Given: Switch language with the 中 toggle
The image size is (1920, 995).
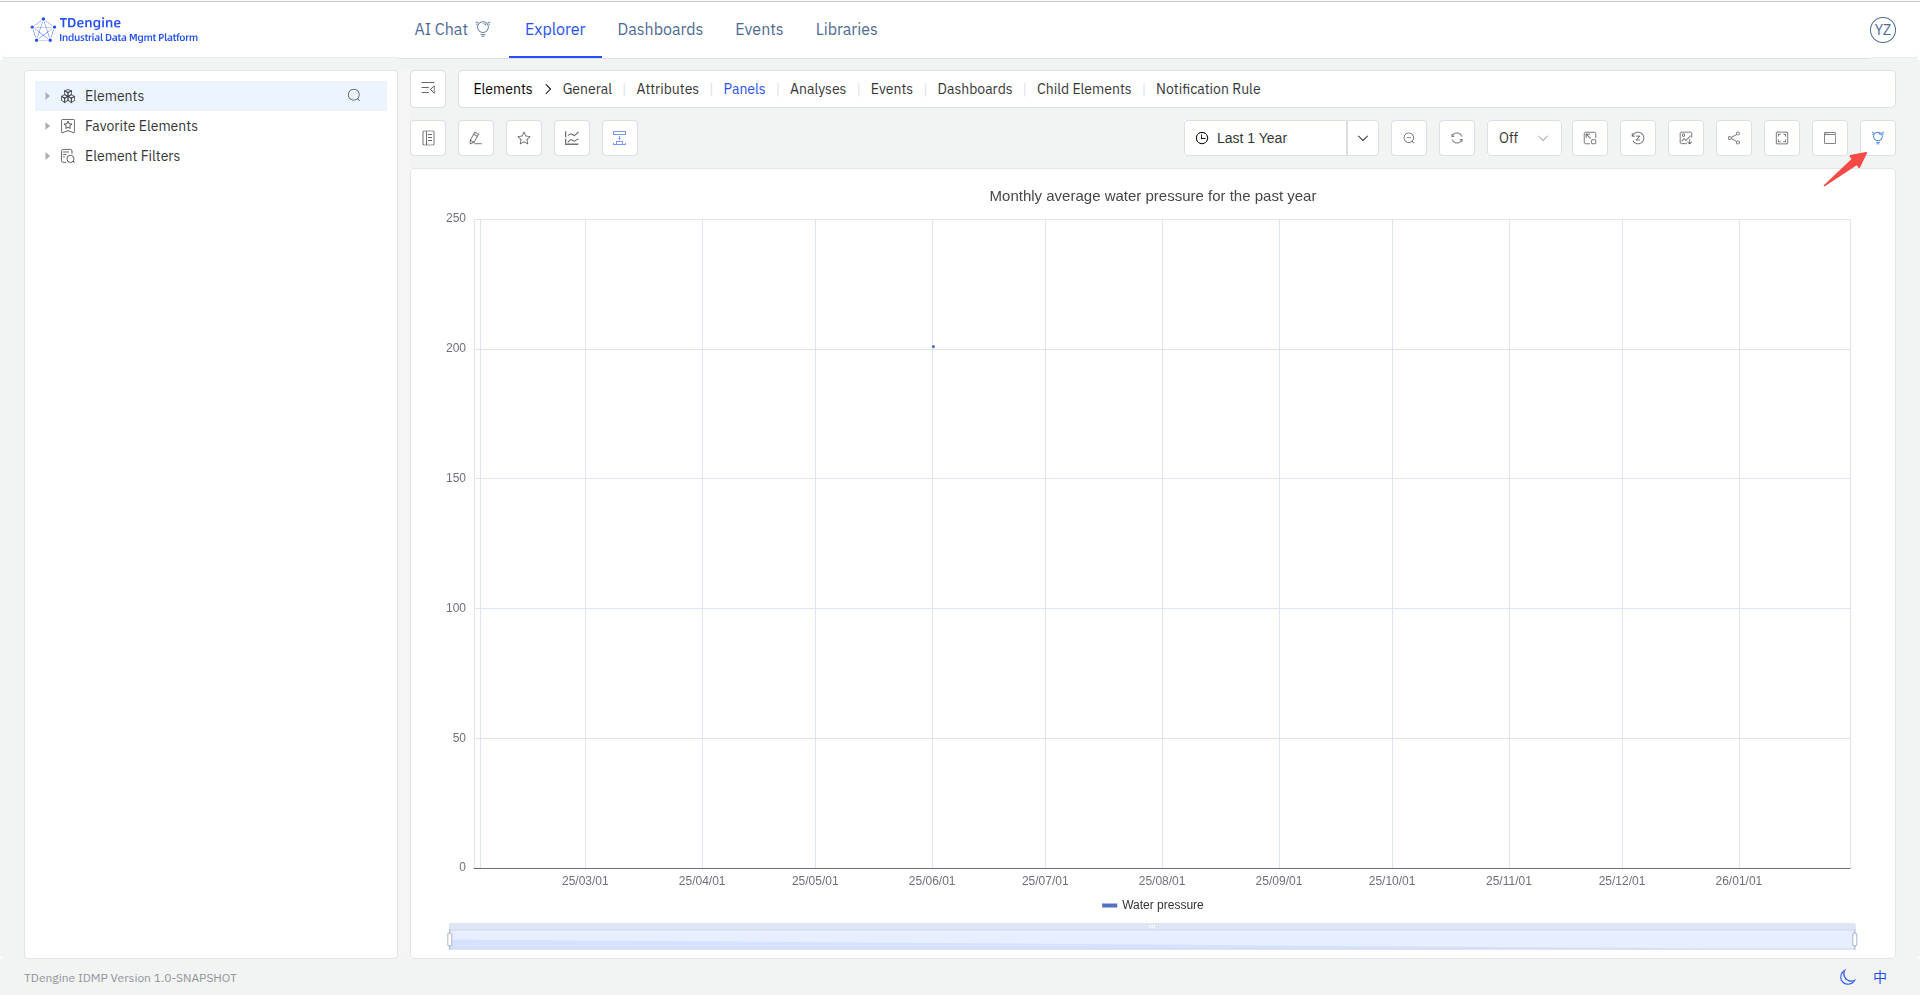Looking at the screenshot, I should [x=1880, y=977].
